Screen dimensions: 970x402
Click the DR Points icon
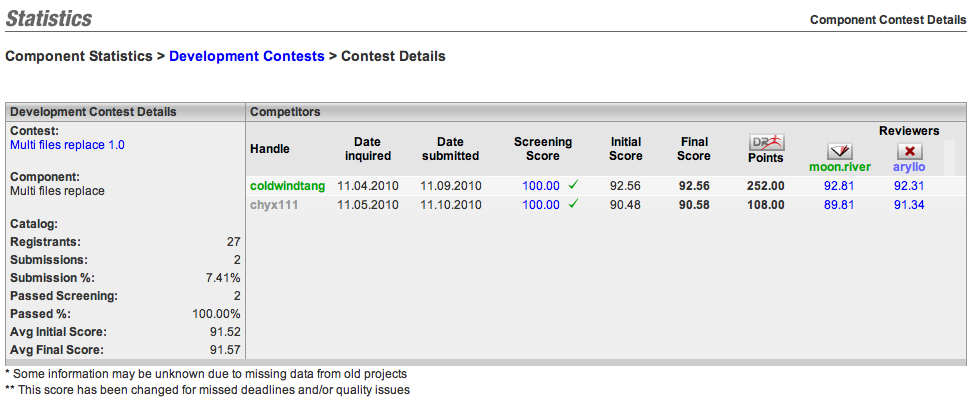(766, 142)
